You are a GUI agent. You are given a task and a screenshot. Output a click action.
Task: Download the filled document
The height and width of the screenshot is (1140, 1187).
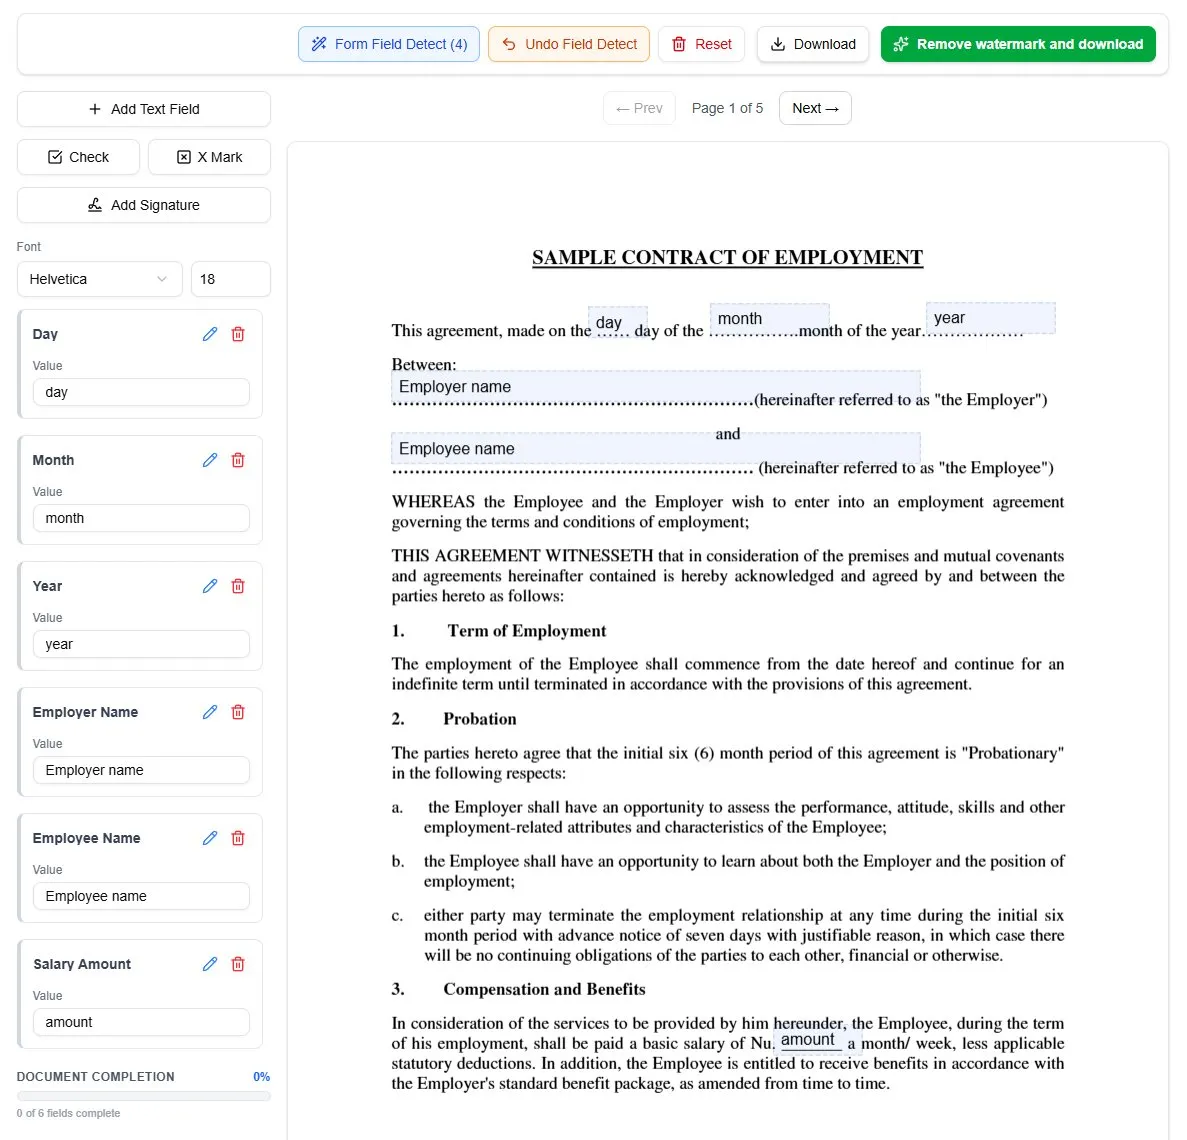coord(813,44)
